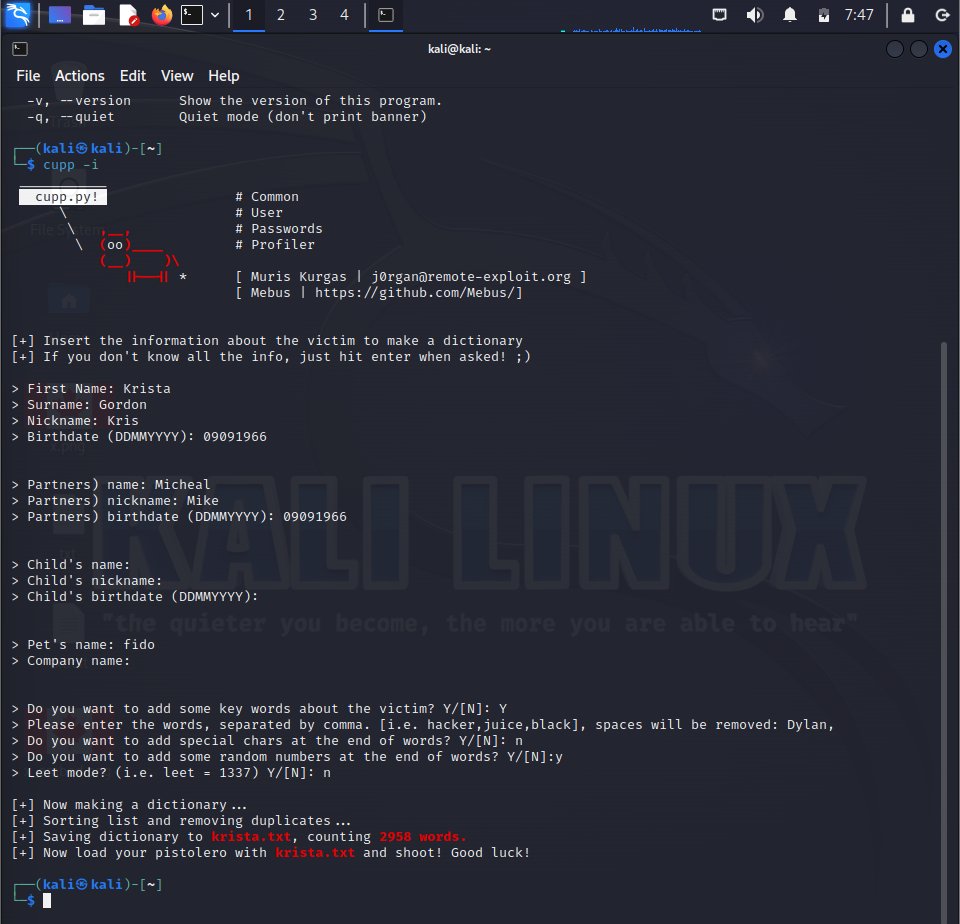Switch to workspace 1
The image size is (960, 924).
pos(249,15)
